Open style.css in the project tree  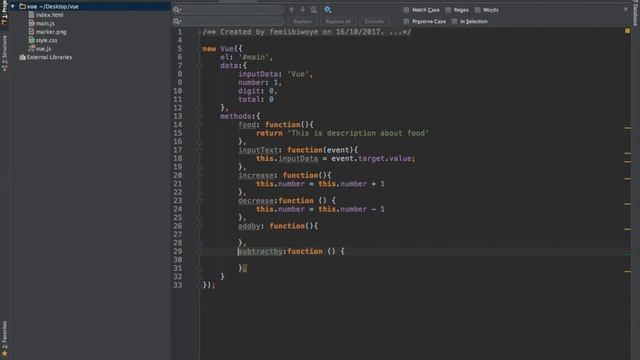47,40
